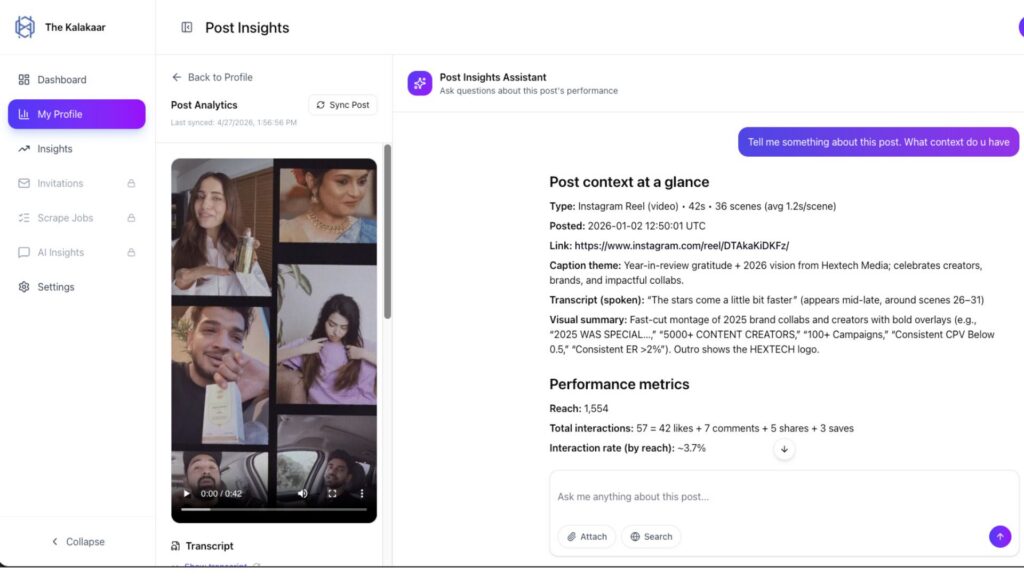Toggle web Search for the assistant
The image size is (1024, 576).
[x=651, y=537]
